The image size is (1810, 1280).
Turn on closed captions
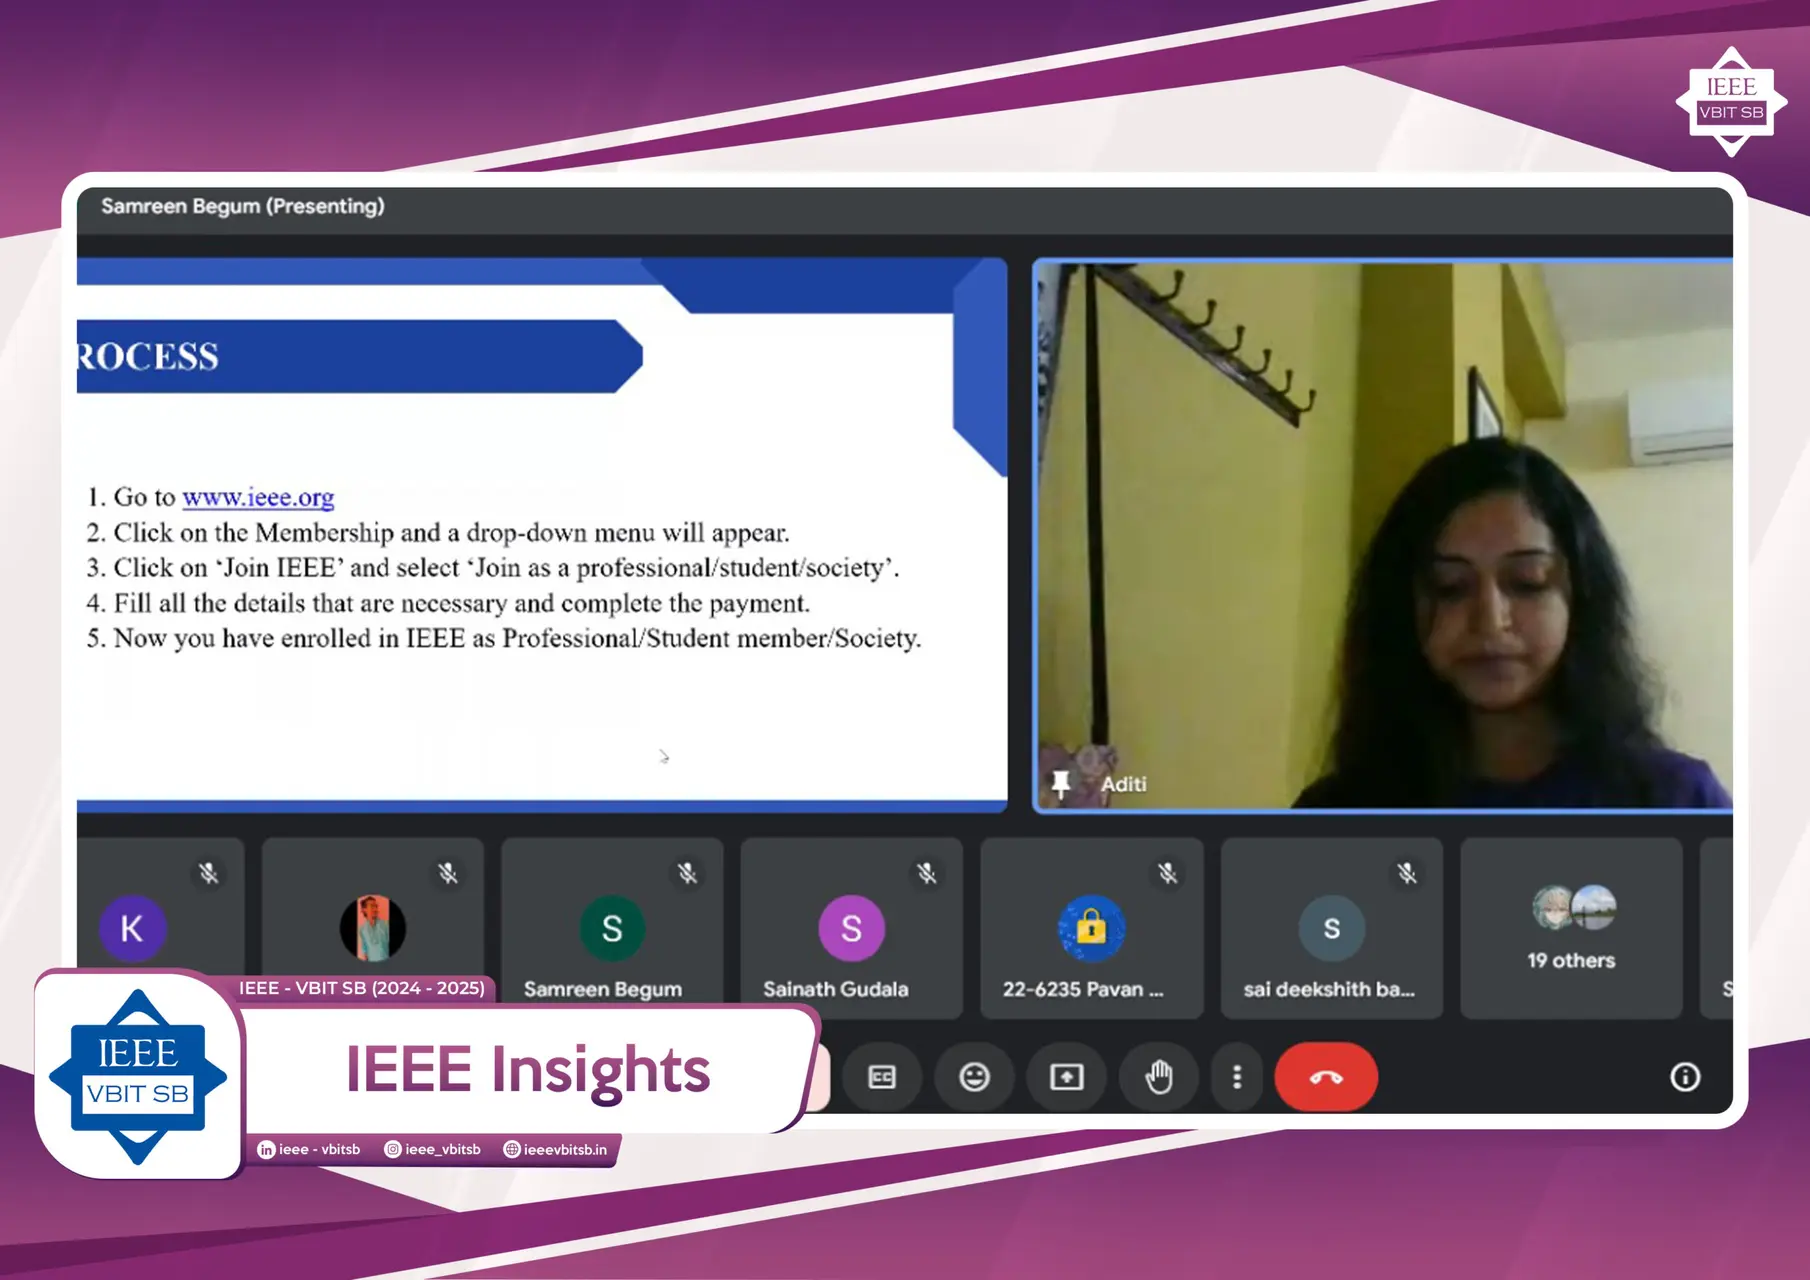(883, 1077)
